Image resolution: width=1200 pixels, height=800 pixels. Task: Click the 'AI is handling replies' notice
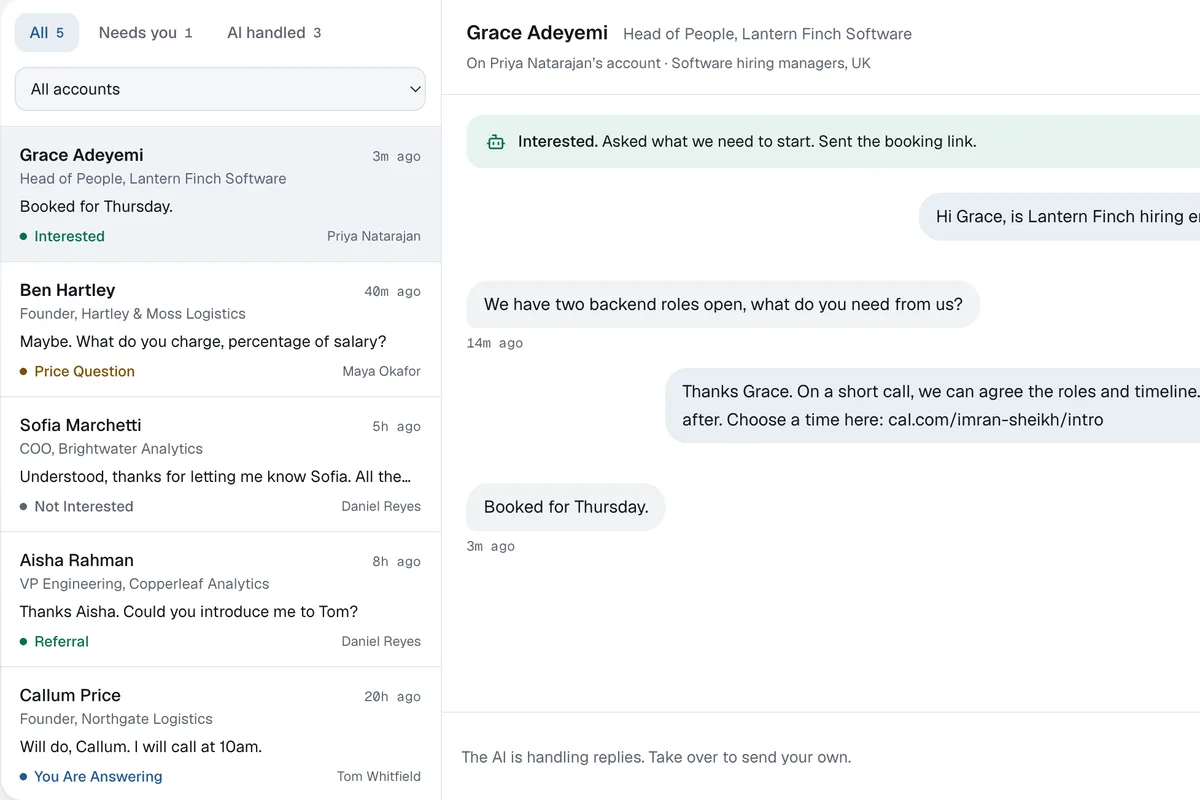[x=656, y=757]
